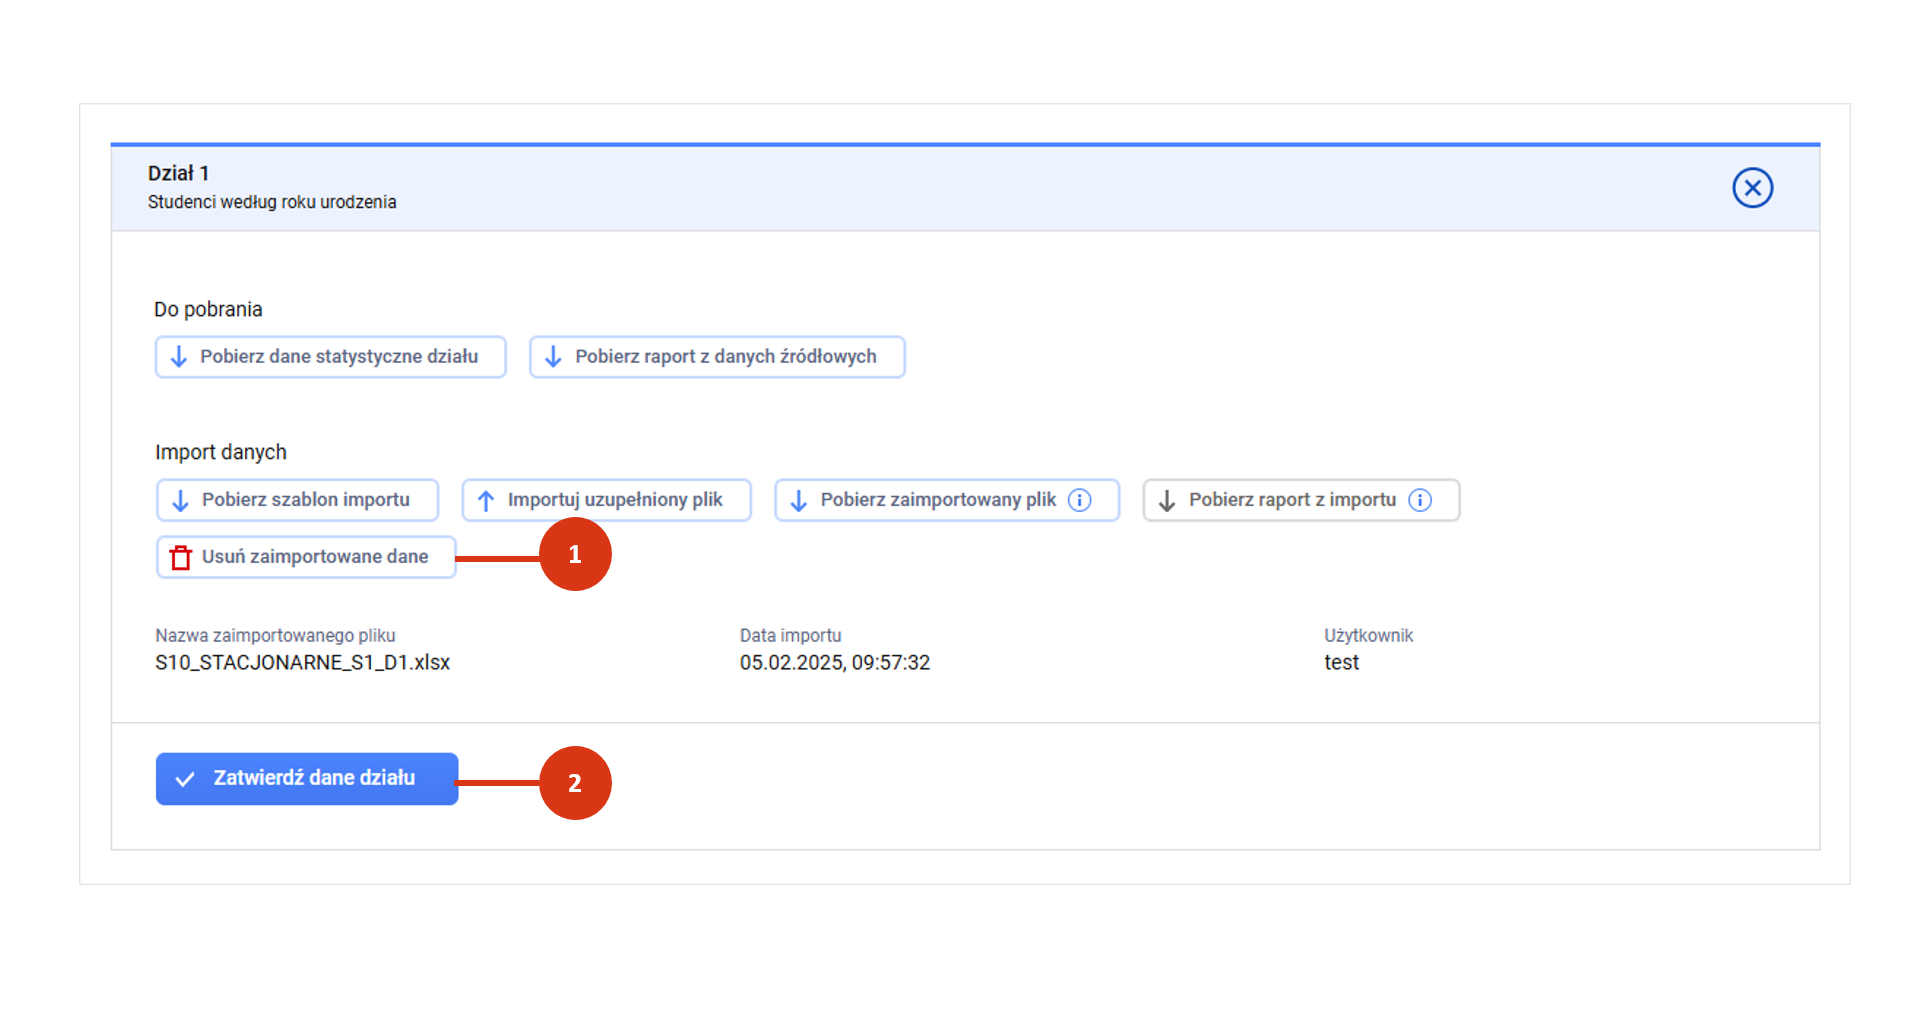Click Pobierz szablon importu button
Image resolution: width=1918 pixels, height=1019 pixels.
tap(297, 500)
